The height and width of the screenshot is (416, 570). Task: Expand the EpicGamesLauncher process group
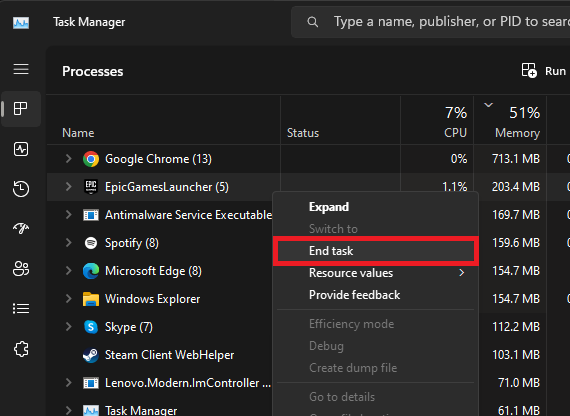point(68,187)
